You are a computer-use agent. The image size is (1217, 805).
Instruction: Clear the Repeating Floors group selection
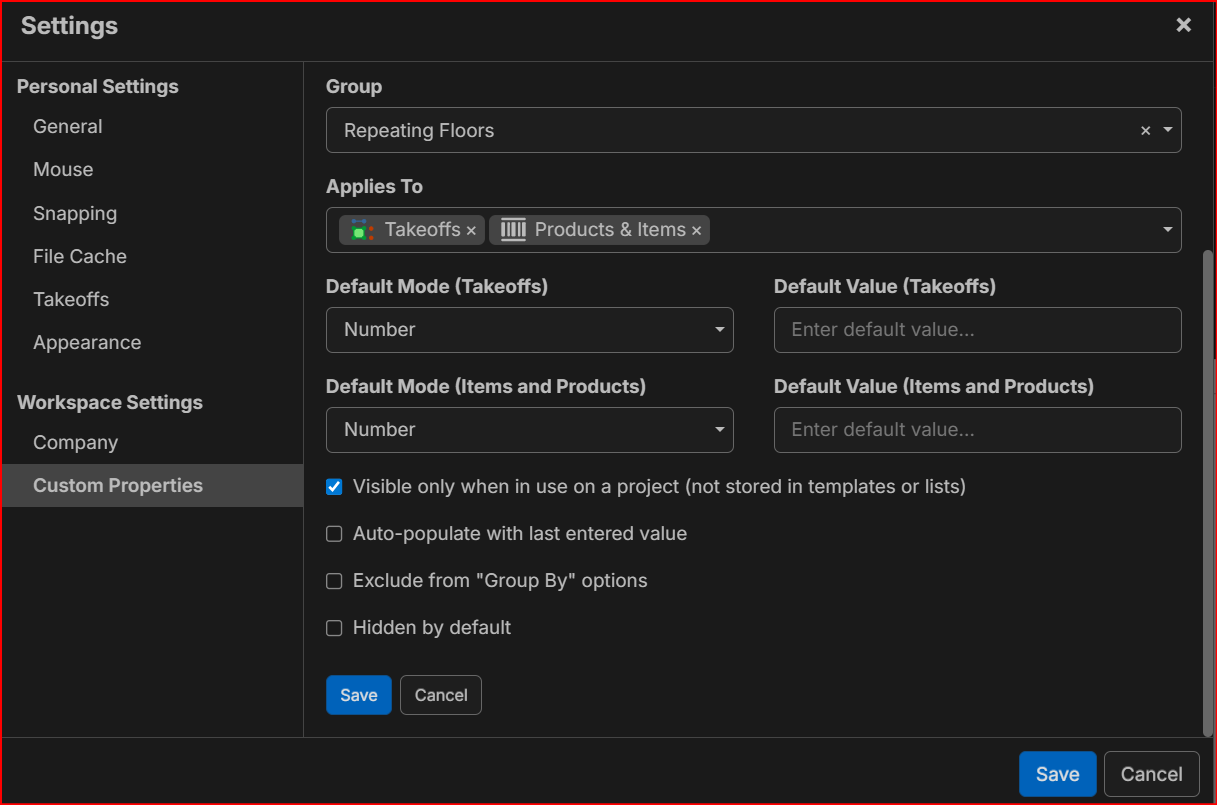coord(1145,131)
